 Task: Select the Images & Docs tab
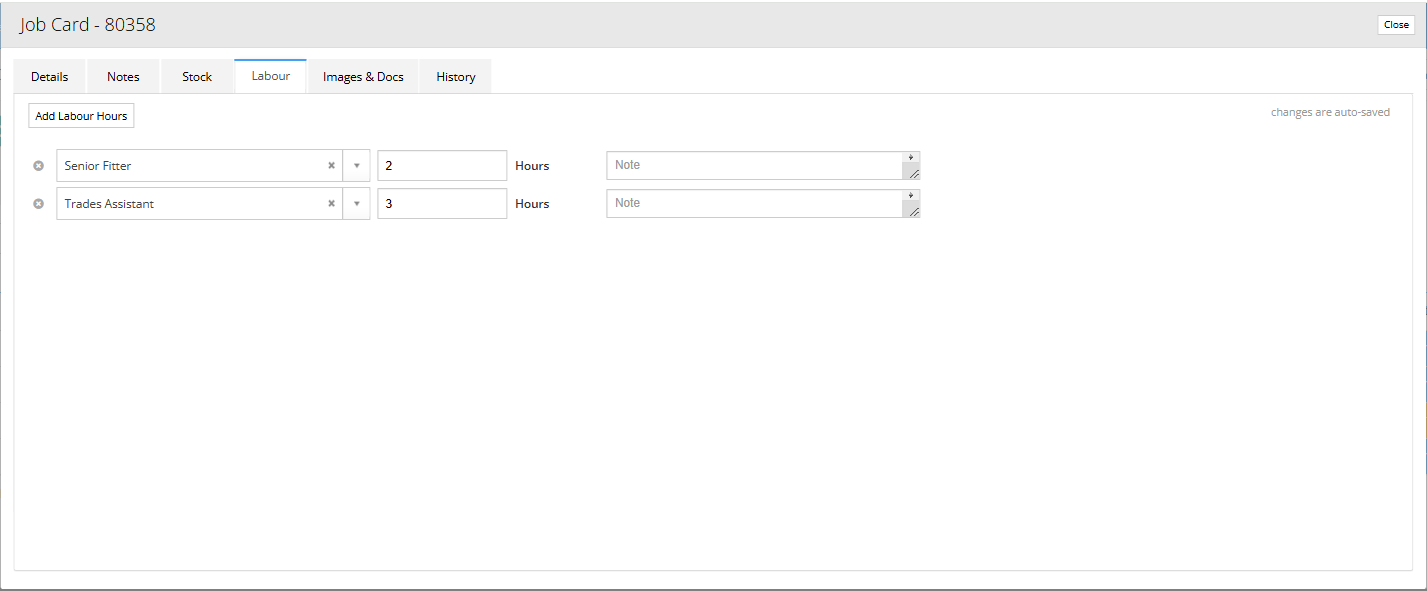coord(363,77)
